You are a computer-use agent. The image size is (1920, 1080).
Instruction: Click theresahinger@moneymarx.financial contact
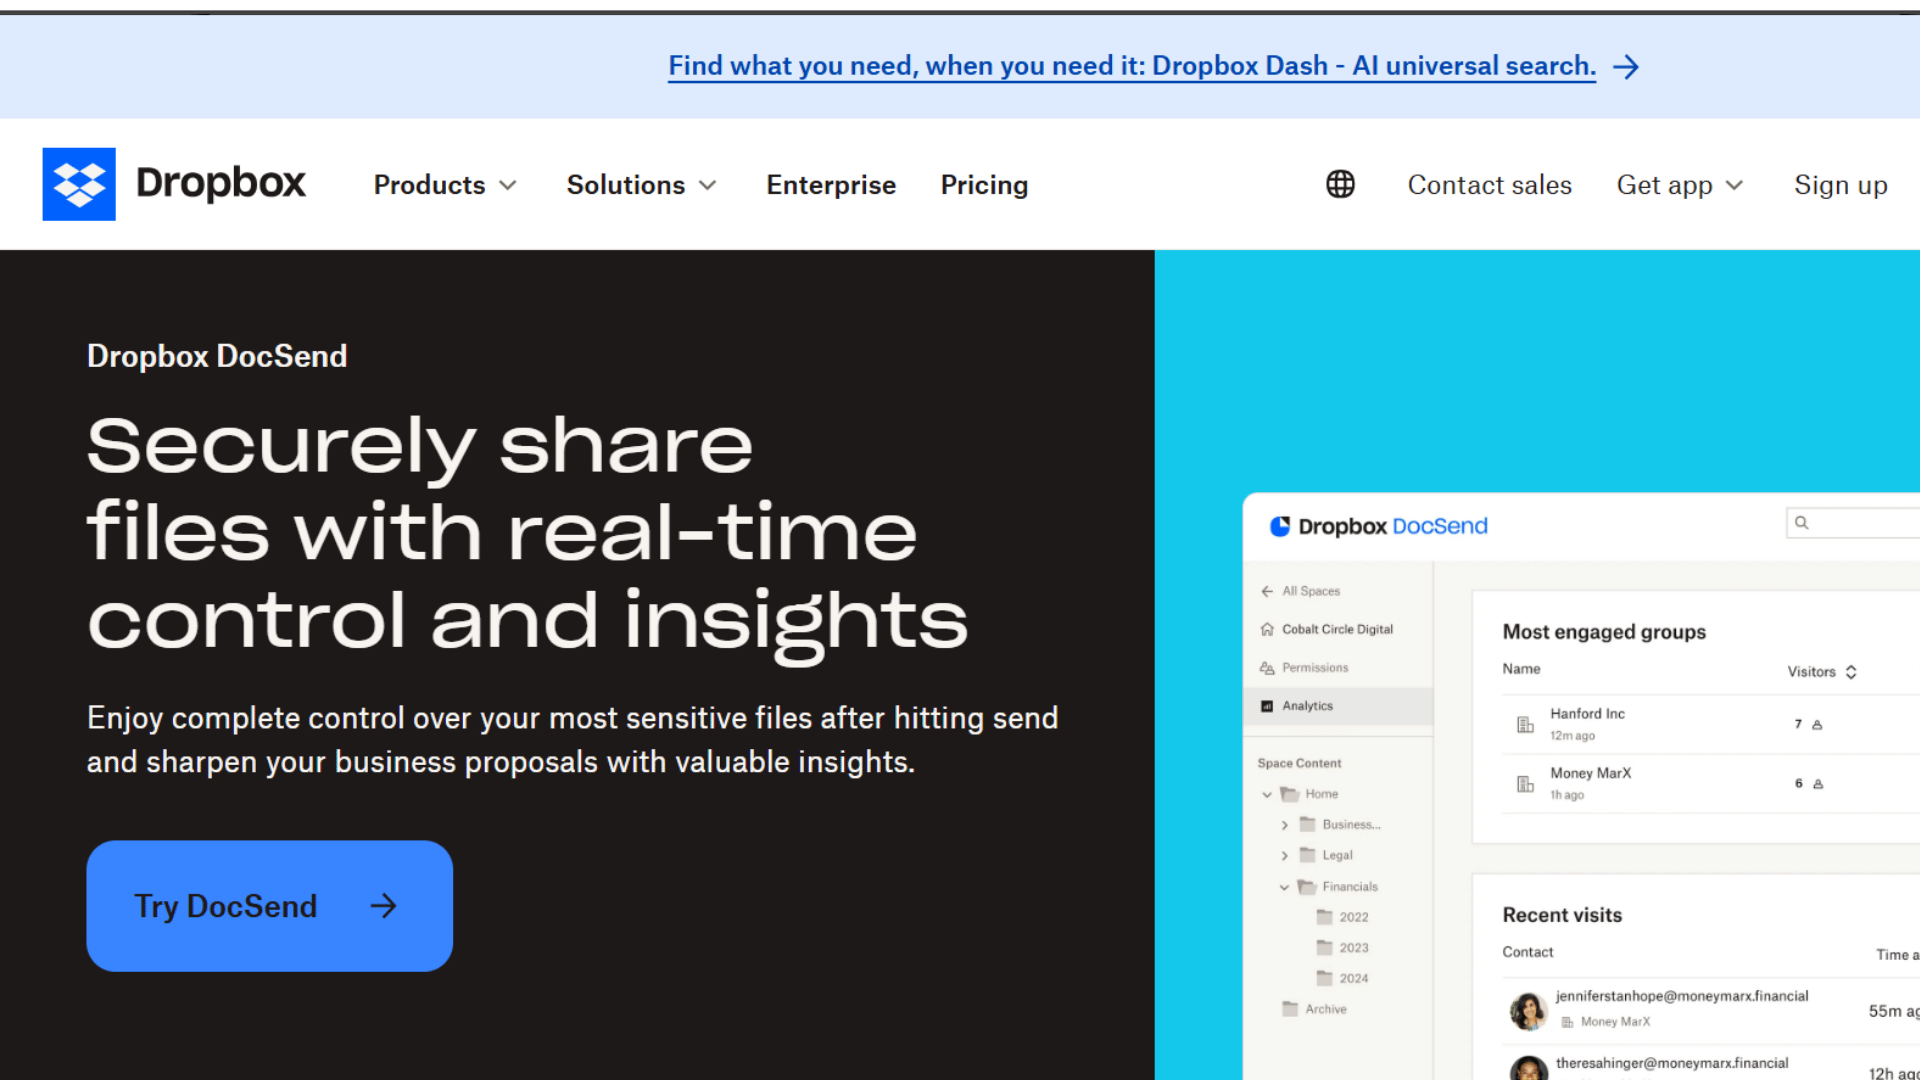1672,1063
